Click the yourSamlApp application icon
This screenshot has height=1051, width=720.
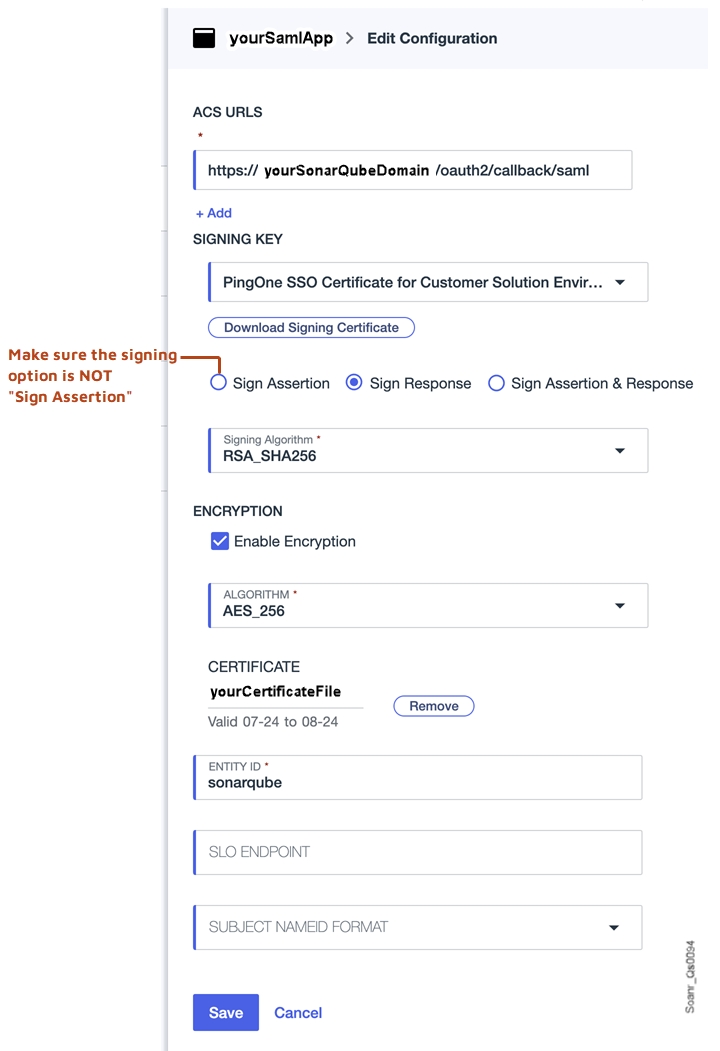click(206, 37)
